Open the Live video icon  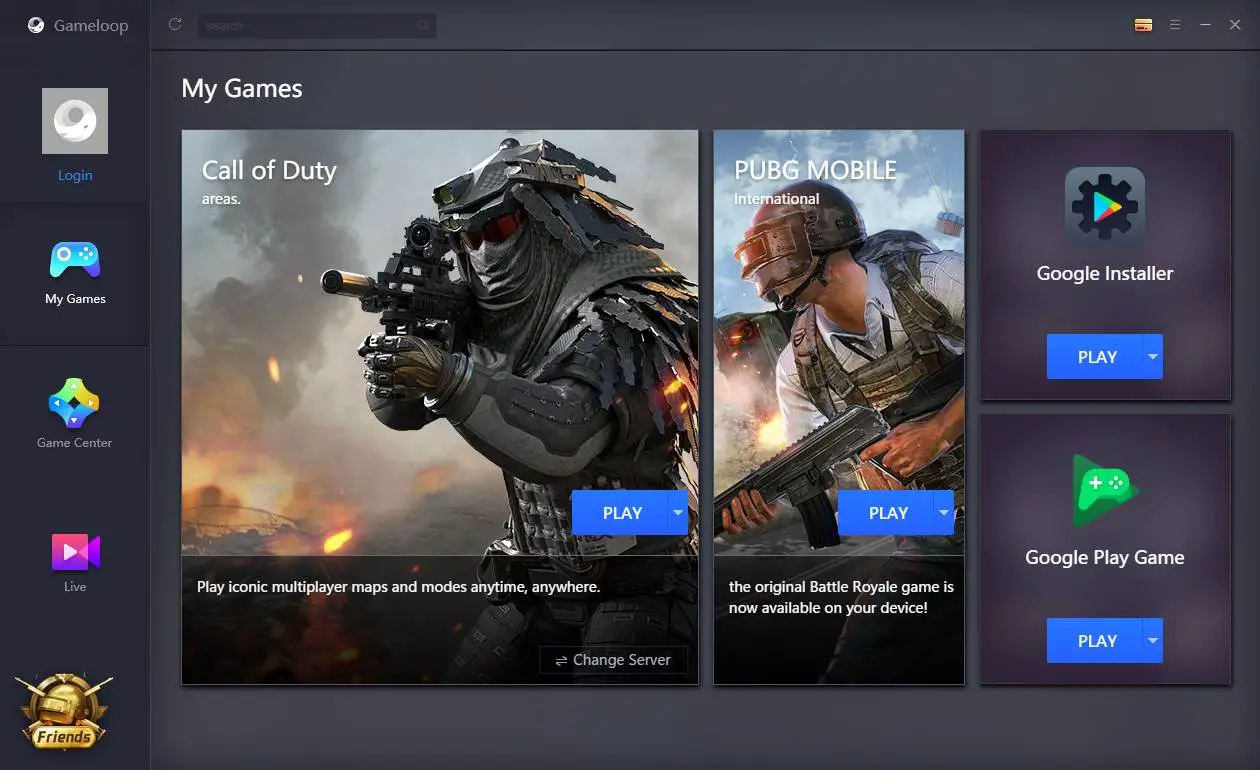coord(75,551)
